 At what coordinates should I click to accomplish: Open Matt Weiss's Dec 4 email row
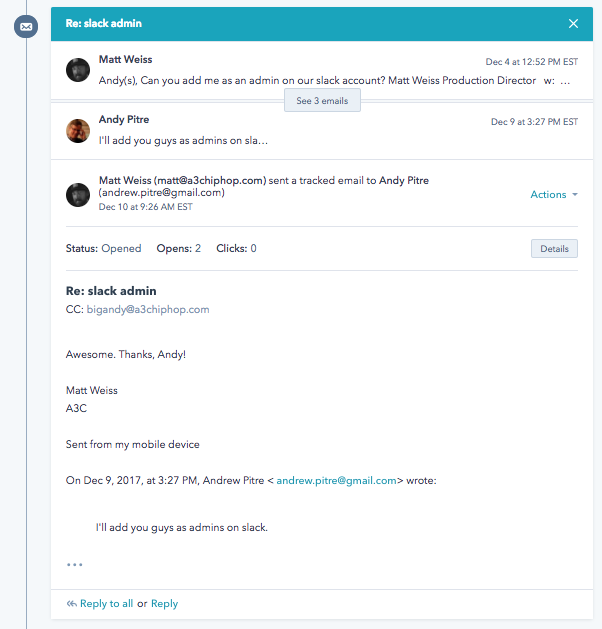[322, 70]
